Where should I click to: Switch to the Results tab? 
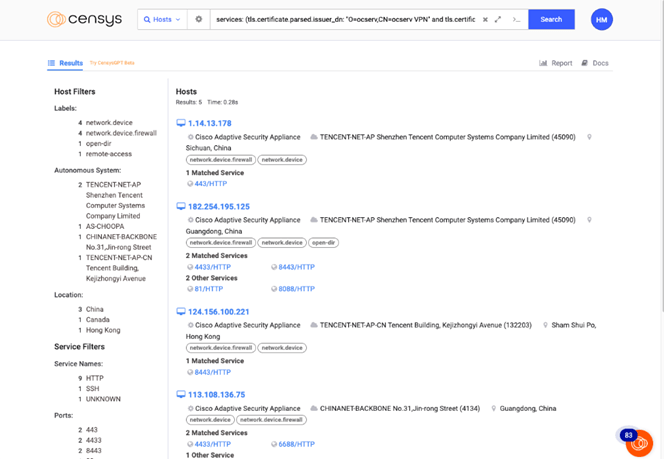[x=66, y=63]
